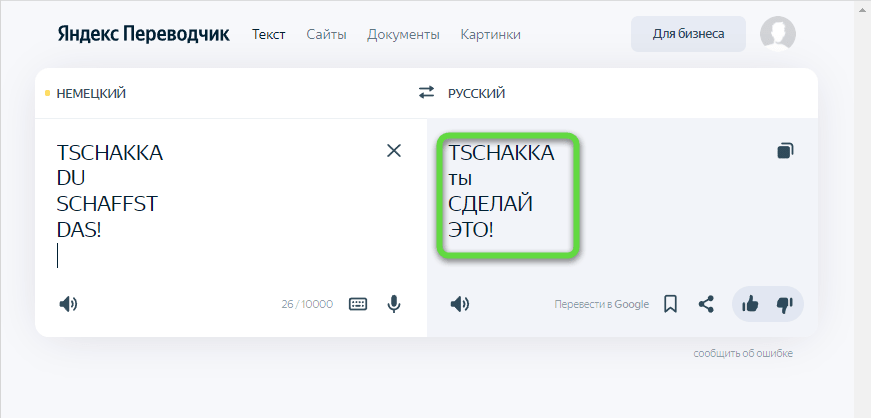
Task: Open the Документы tab
Action: (x=403, y=34)
